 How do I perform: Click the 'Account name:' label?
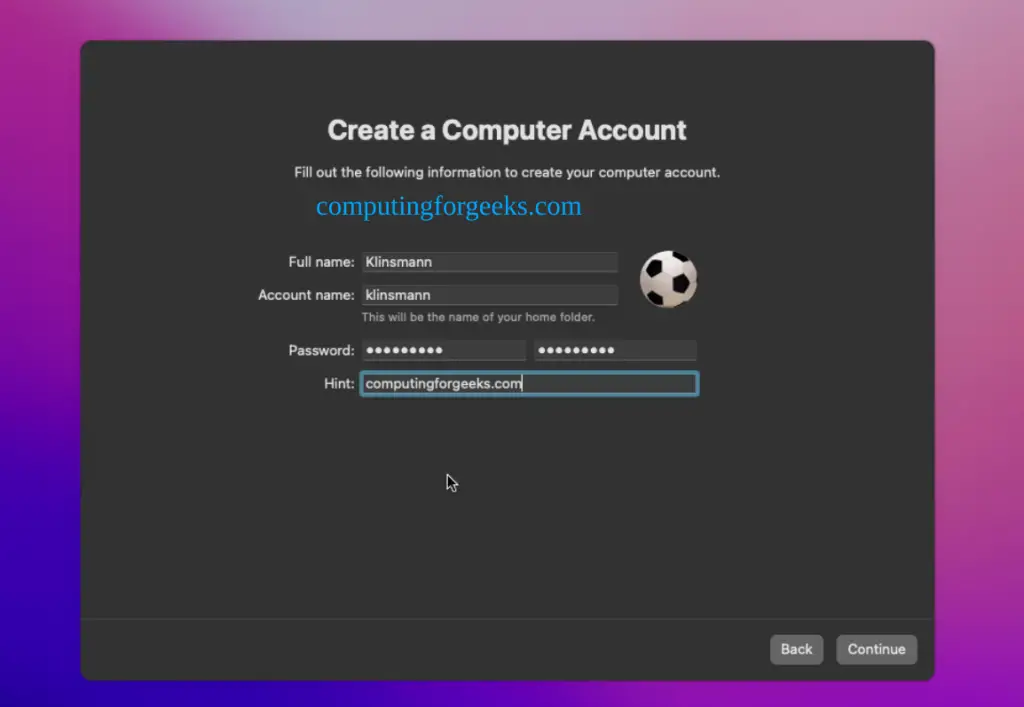pos(306,295)
